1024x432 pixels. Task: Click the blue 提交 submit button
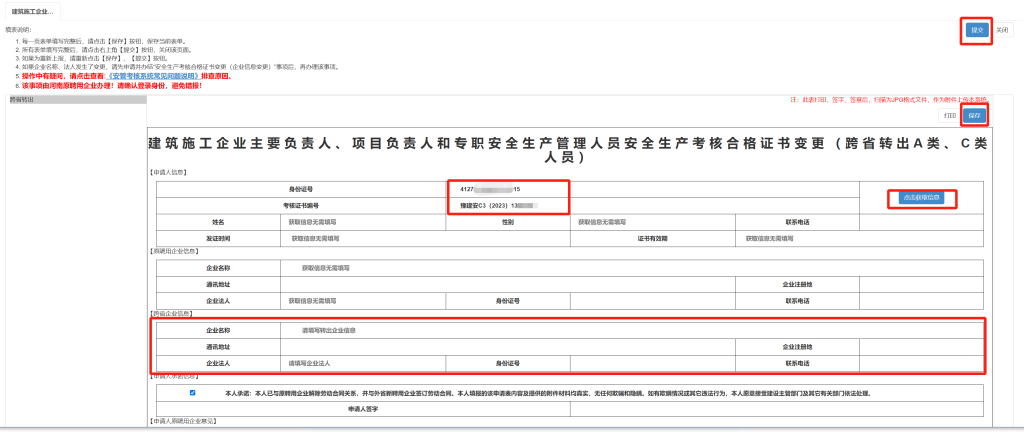click(977, 30)
